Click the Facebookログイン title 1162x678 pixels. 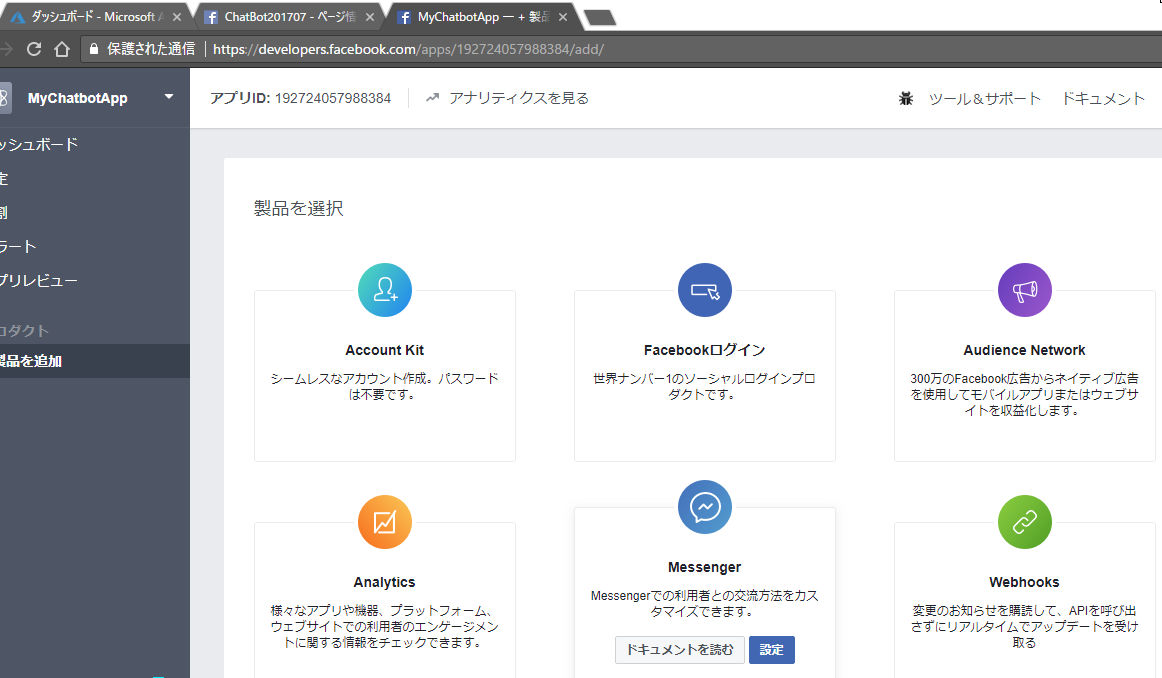coord(705,350)
